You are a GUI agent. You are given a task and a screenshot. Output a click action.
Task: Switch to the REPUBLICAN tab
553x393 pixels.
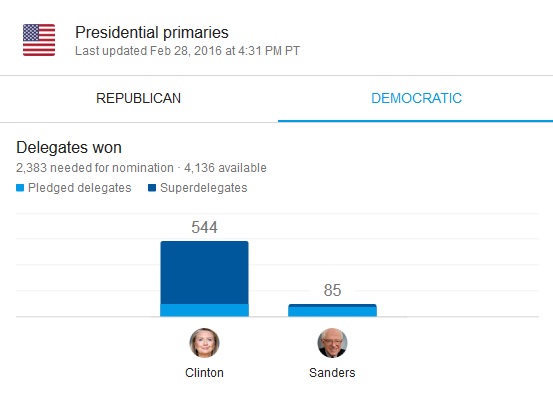tap(139, 98)
